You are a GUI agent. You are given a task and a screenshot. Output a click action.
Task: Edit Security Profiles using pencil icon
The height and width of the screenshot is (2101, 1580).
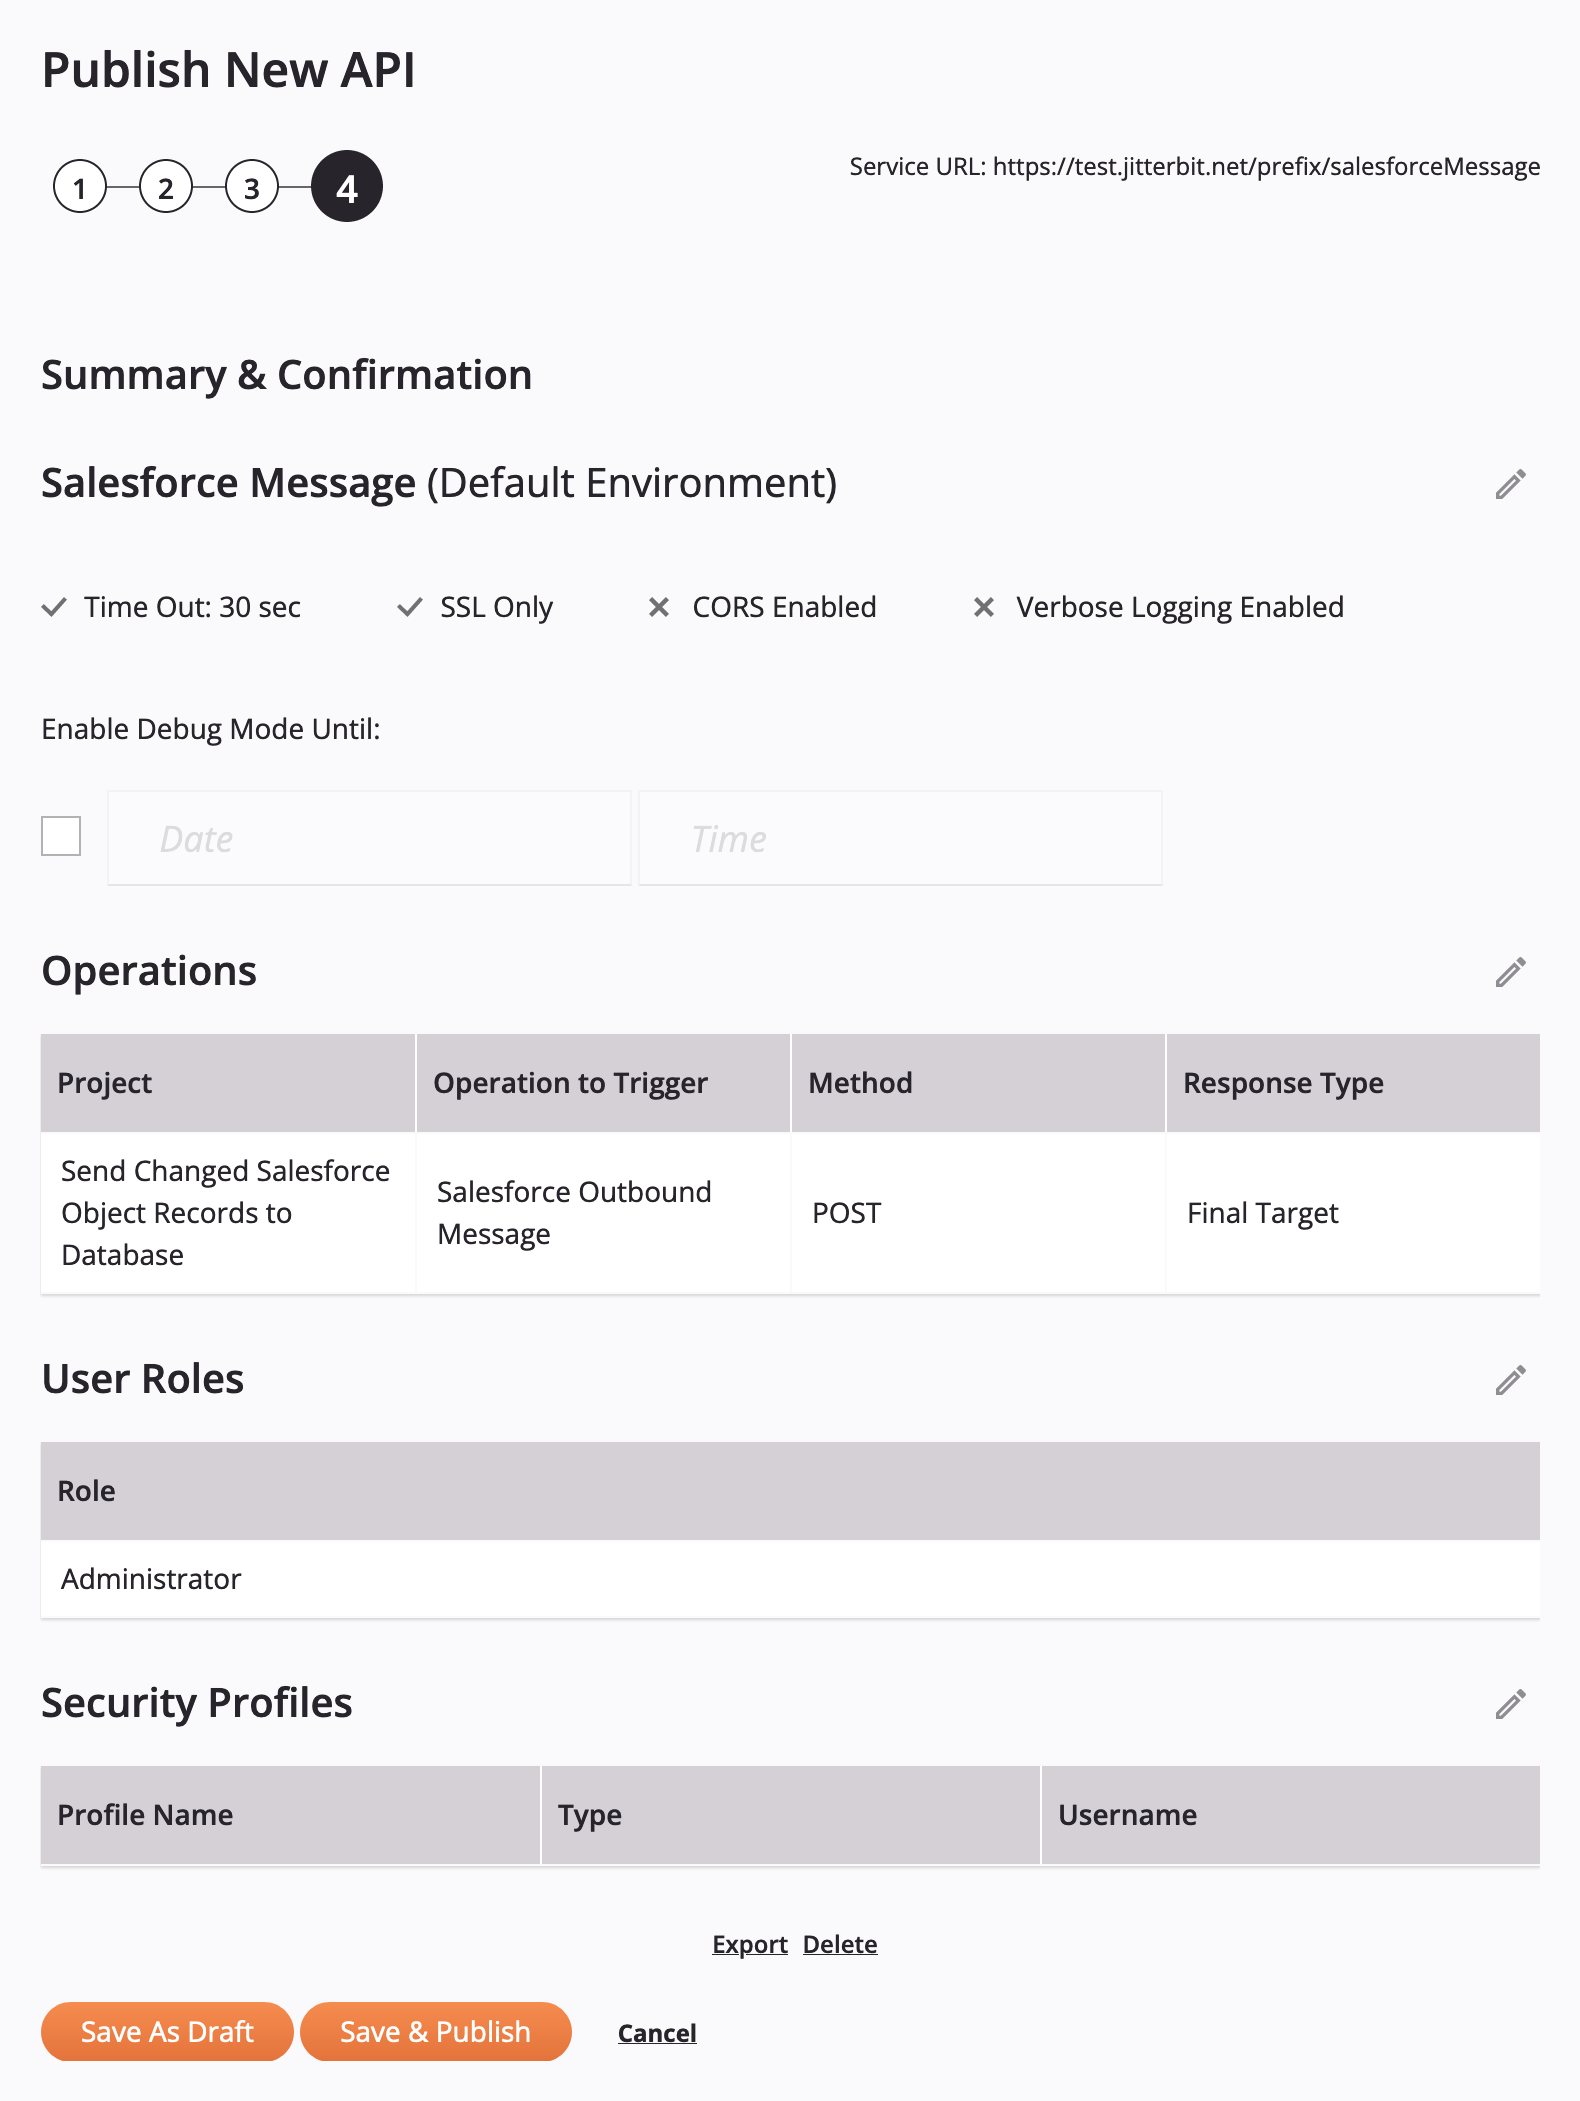1510,1704
